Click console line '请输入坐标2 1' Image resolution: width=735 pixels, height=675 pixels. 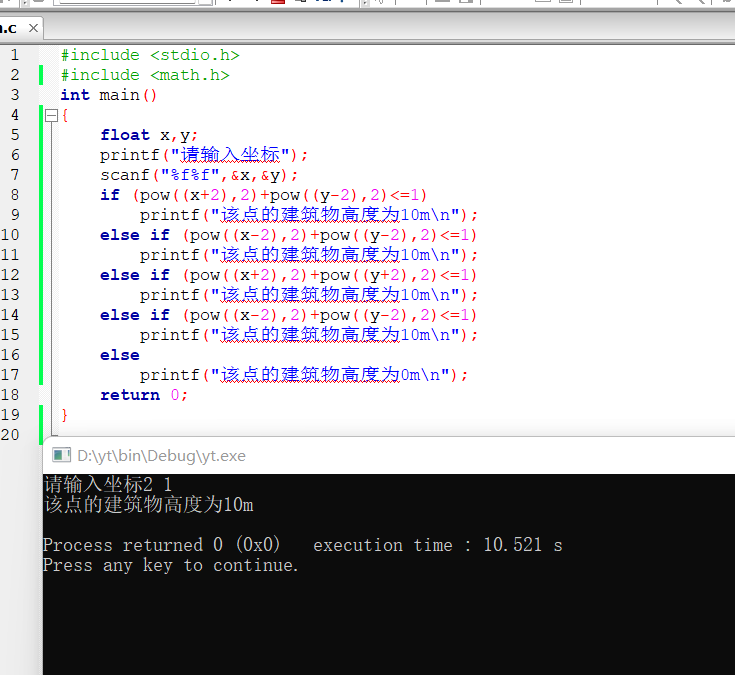(108, 484)
